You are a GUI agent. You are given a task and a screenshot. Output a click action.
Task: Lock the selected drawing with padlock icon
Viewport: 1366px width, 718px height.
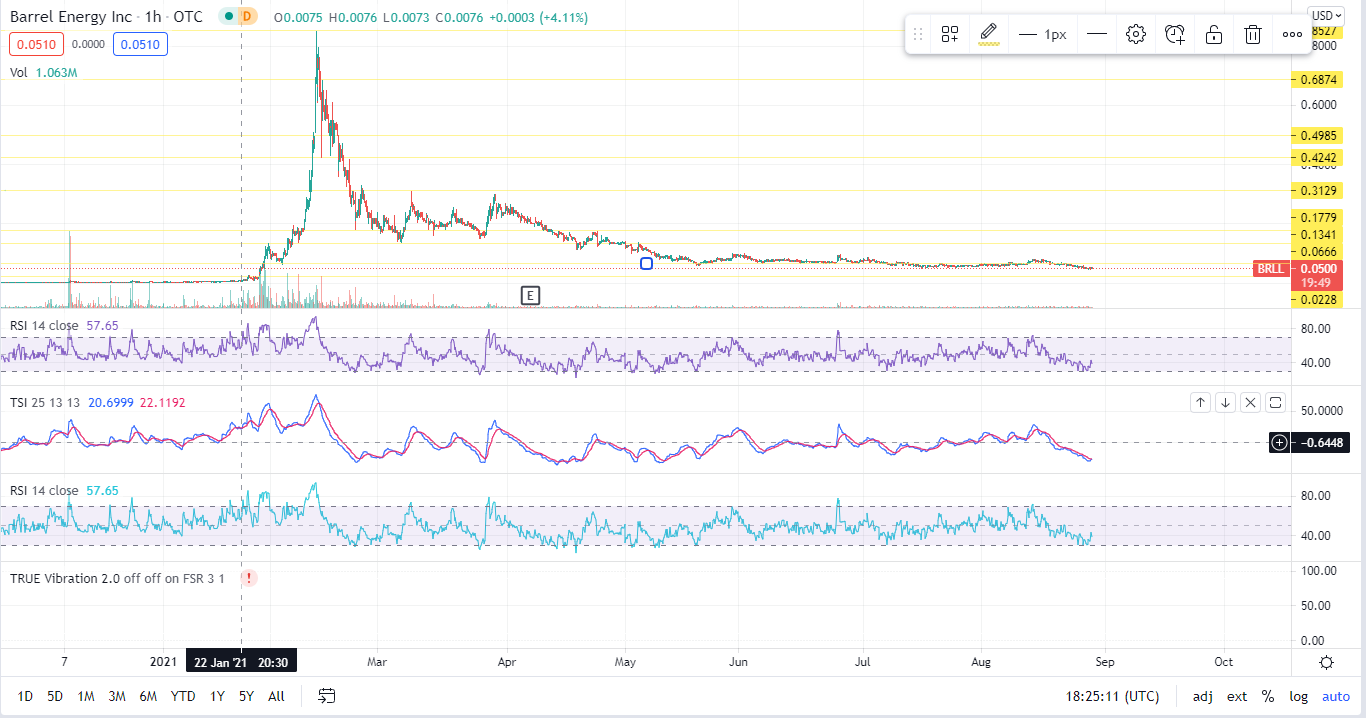1214,34
